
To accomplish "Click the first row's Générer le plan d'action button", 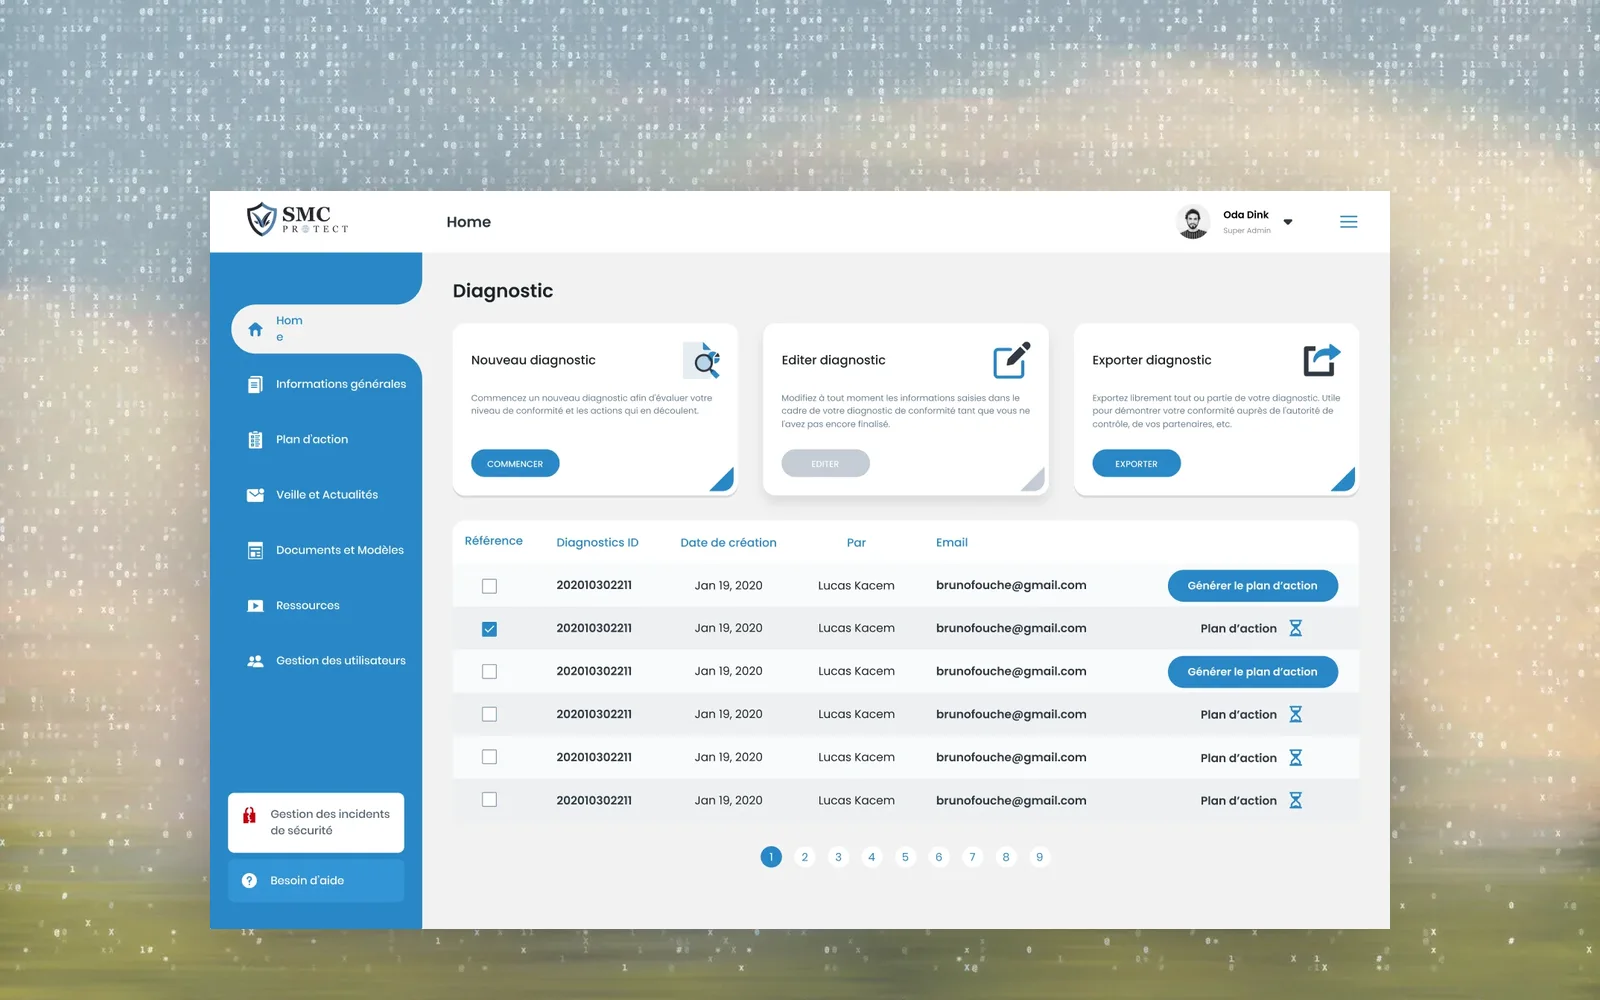I will (x=1253, y=586).
